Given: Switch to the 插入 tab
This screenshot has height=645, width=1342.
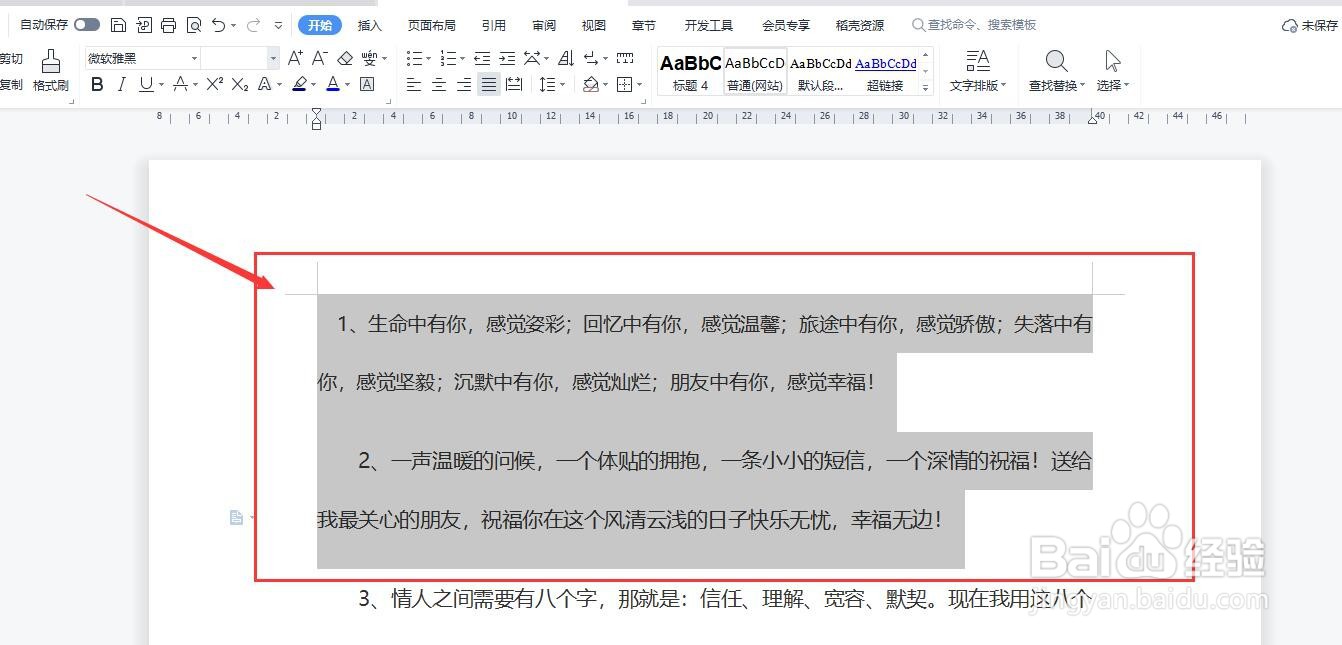Looking at the screenshot, I should (370, 25).
